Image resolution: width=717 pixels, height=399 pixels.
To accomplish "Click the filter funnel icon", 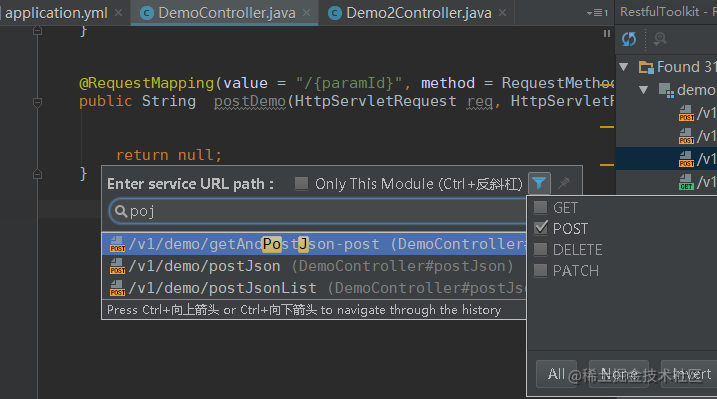I will [x=539, y=183].
